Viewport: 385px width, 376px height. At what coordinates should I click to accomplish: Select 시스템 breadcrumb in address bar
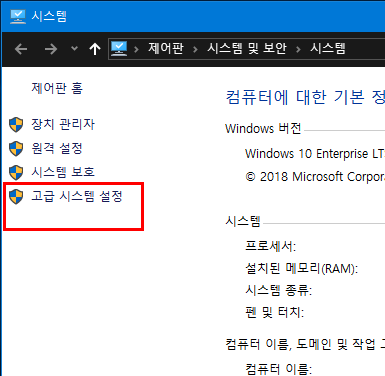[328, 48]
